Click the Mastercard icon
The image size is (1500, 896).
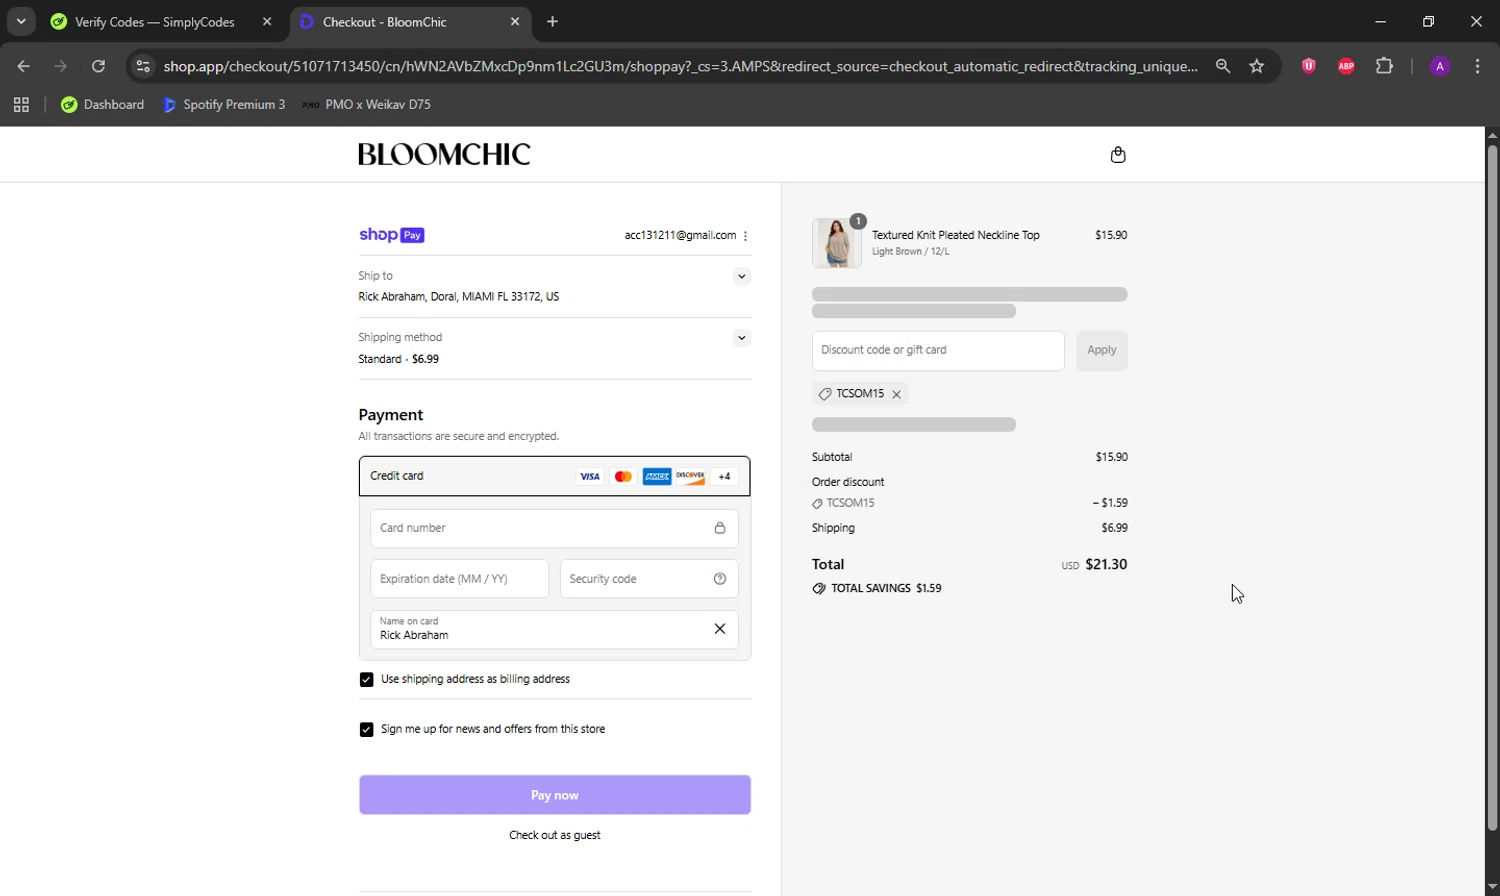point(623,476)
